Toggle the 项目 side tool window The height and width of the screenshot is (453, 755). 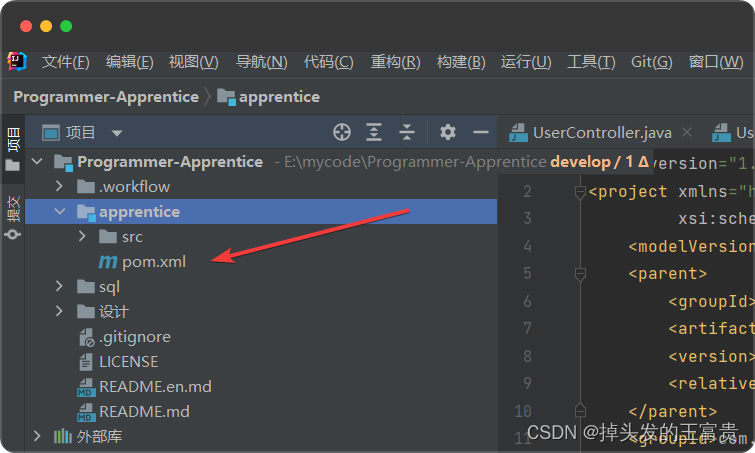click(x=13, y=149)
